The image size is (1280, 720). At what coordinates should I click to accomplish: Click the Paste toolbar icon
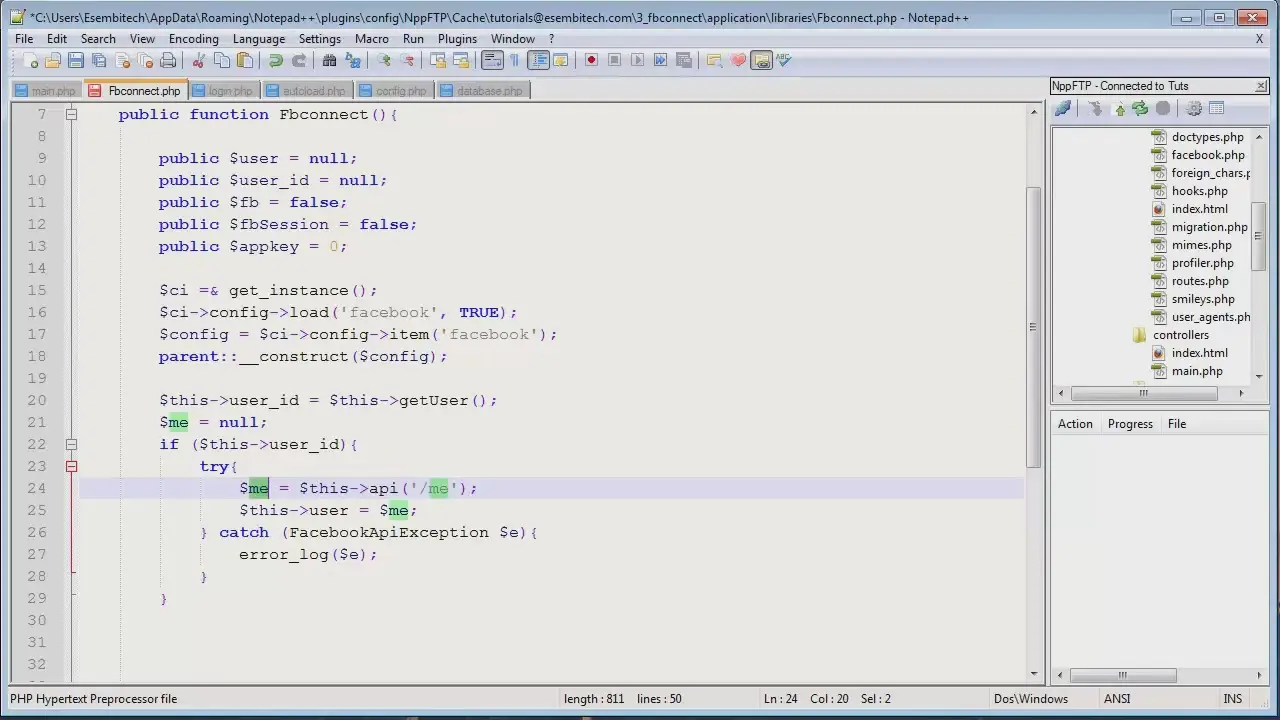[x=245, y=61]
